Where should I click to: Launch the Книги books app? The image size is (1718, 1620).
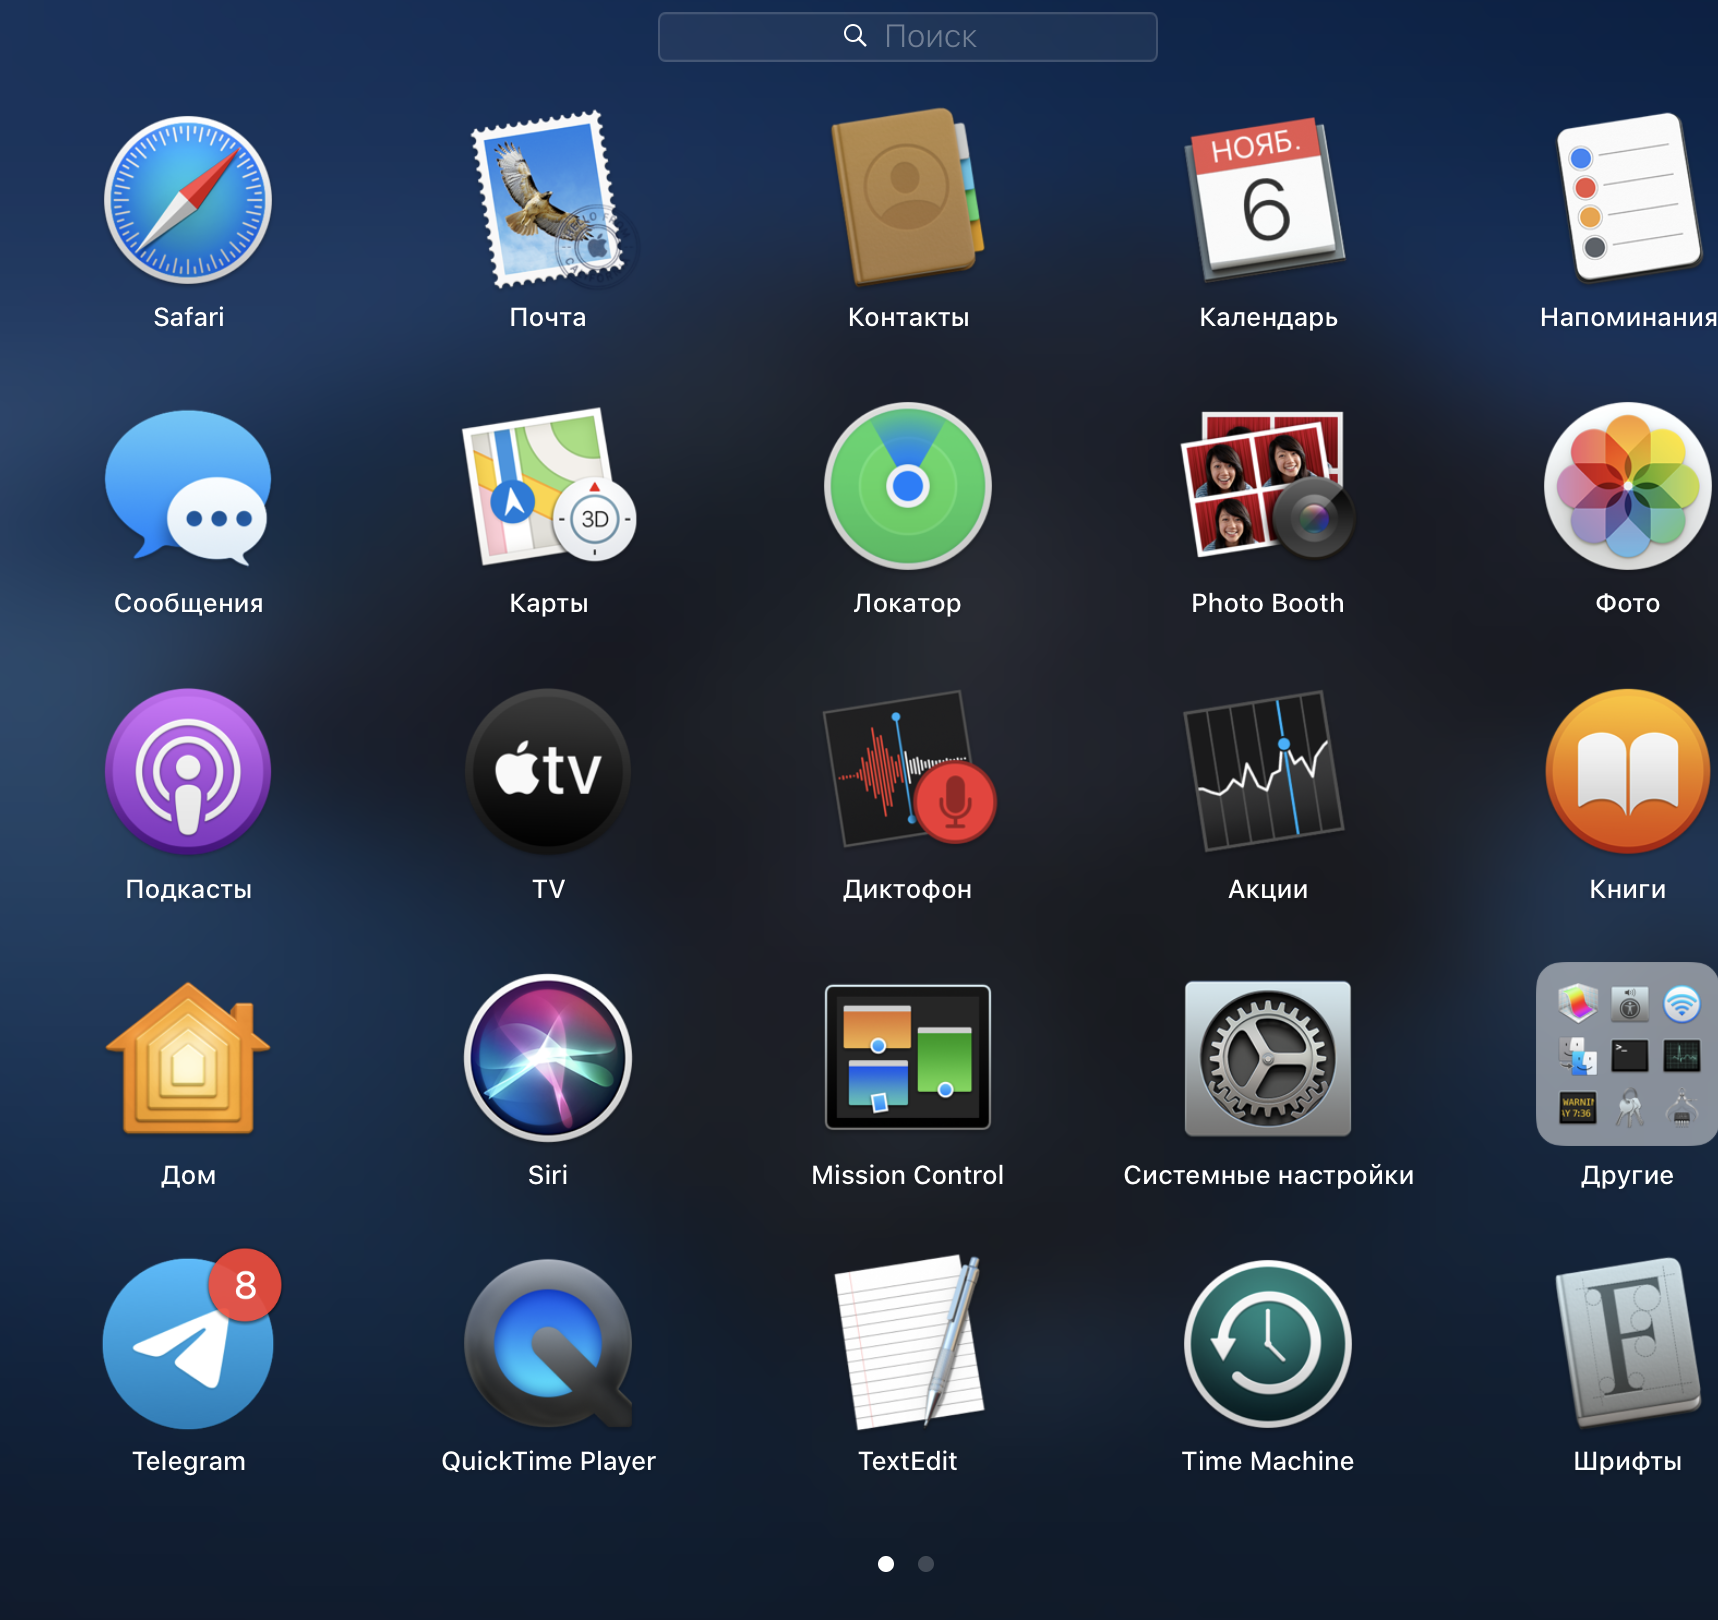[1628, 772]
